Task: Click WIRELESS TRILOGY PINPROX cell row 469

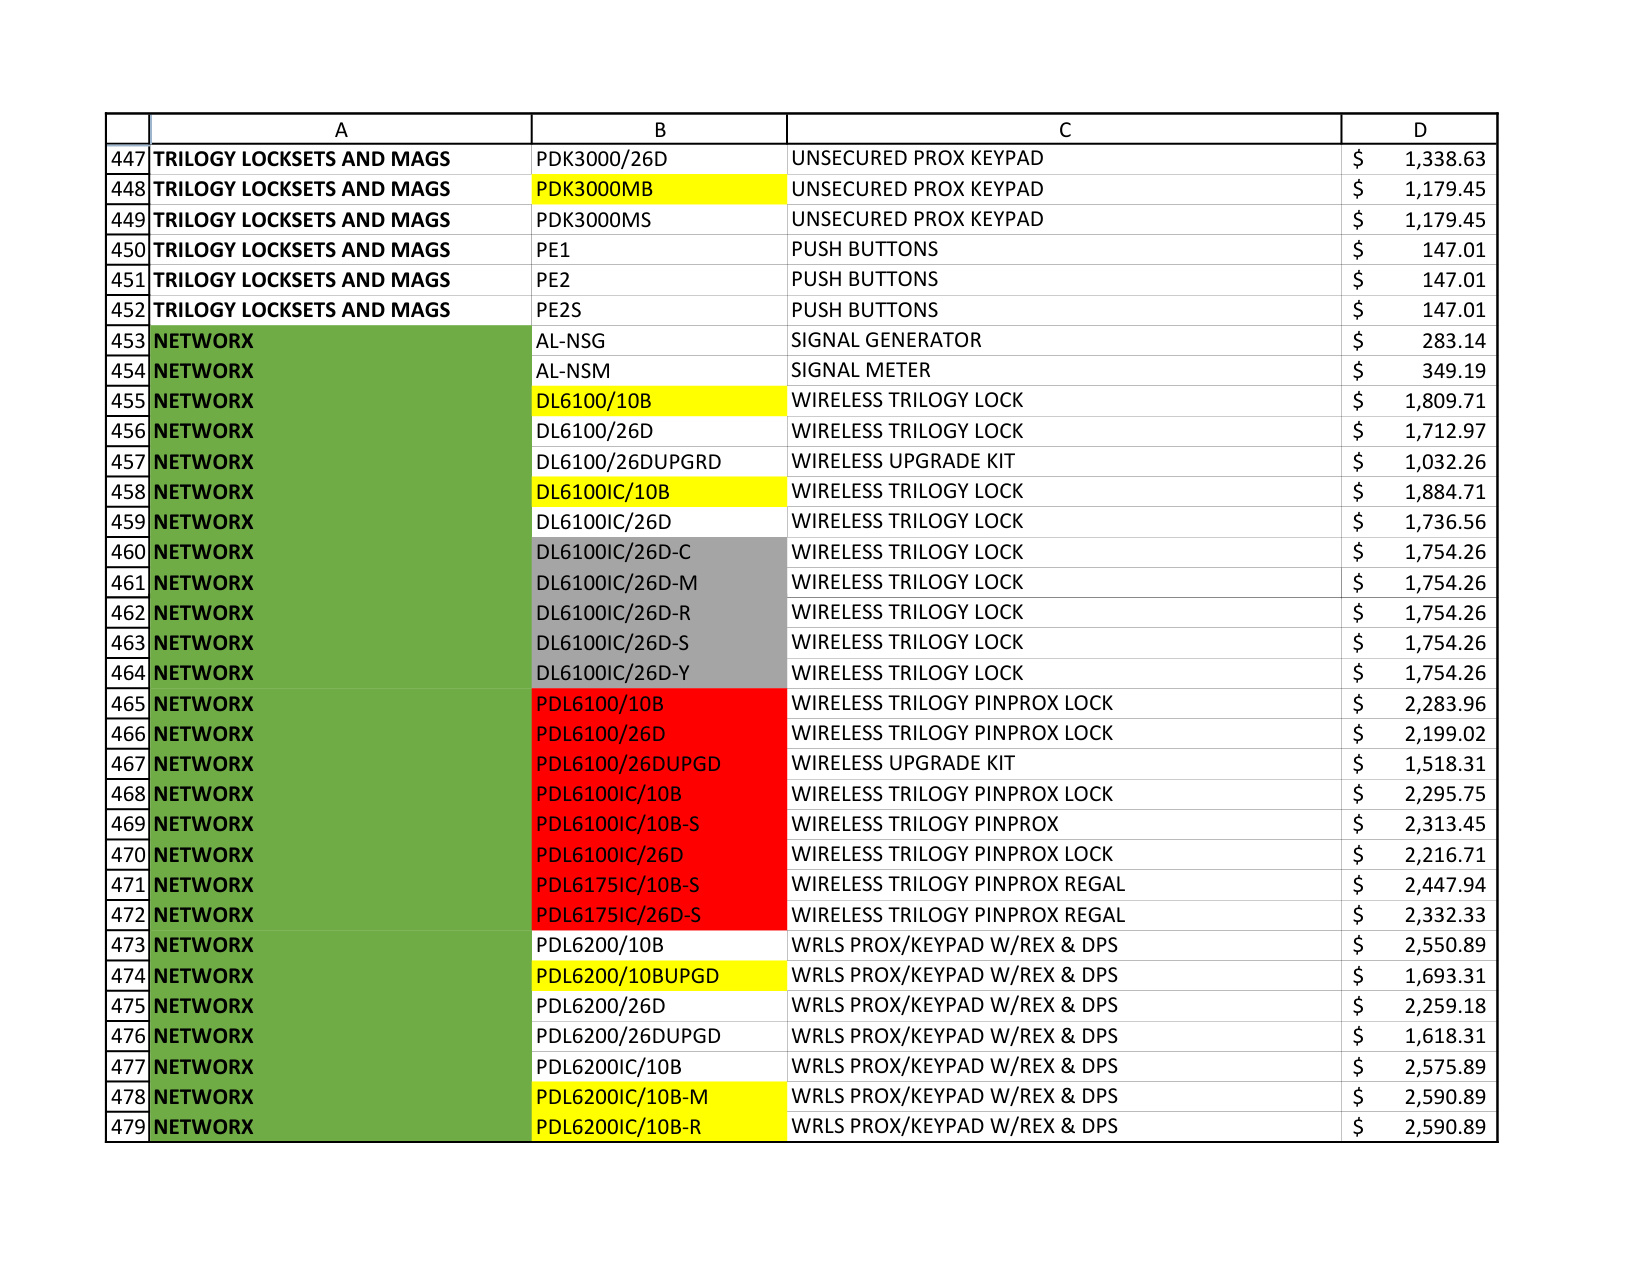Action: pos(1064,824)
